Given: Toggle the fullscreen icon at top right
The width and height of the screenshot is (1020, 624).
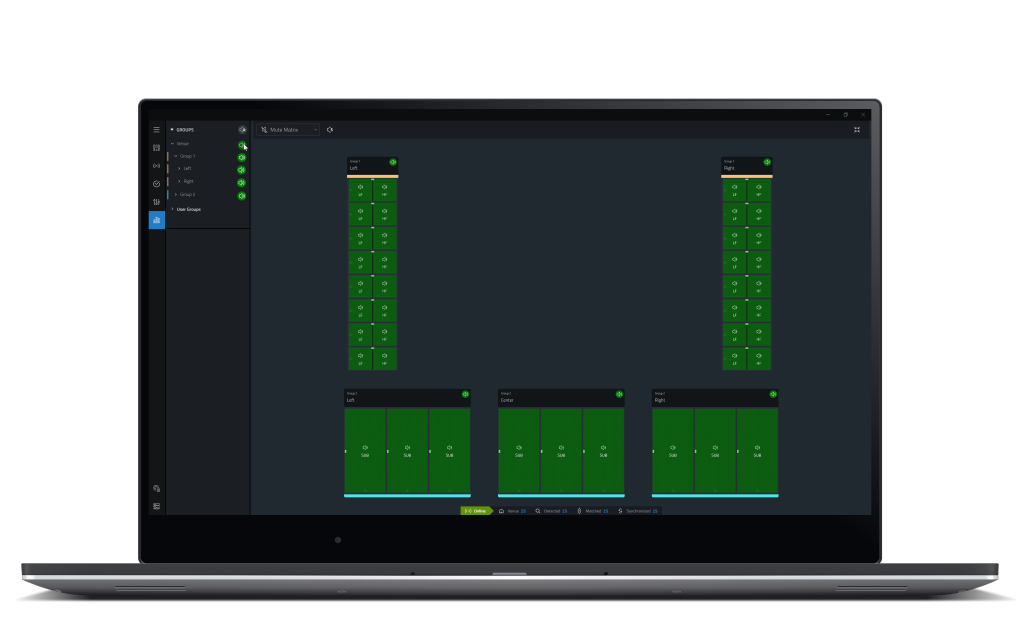Looking at the screenshot, I should [x=857, y=129].
